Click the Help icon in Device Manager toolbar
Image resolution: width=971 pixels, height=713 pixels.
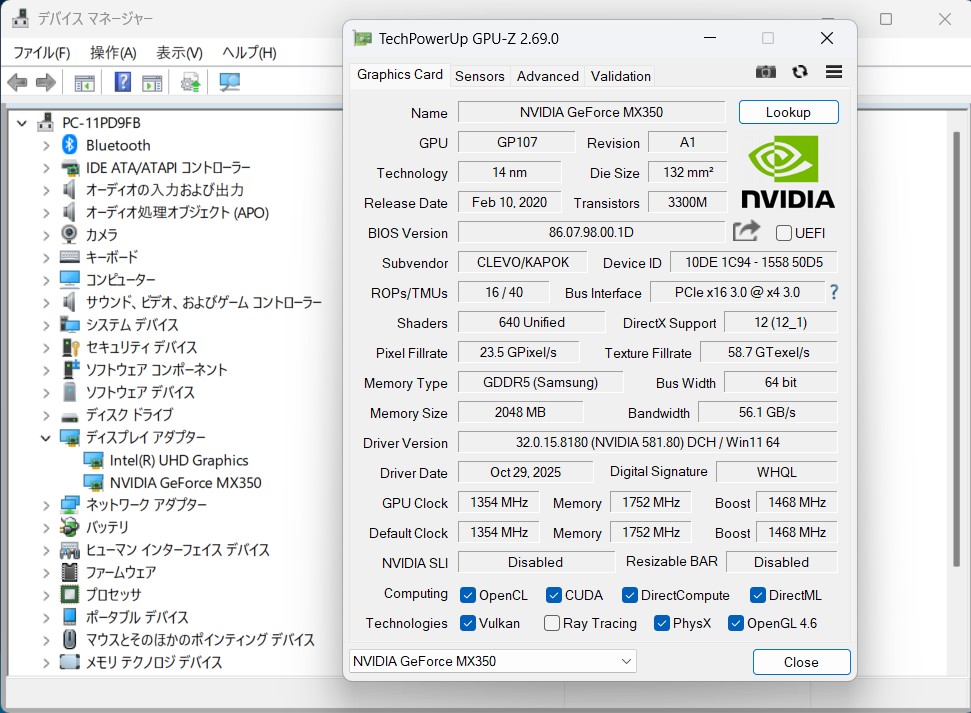(123, 81)
